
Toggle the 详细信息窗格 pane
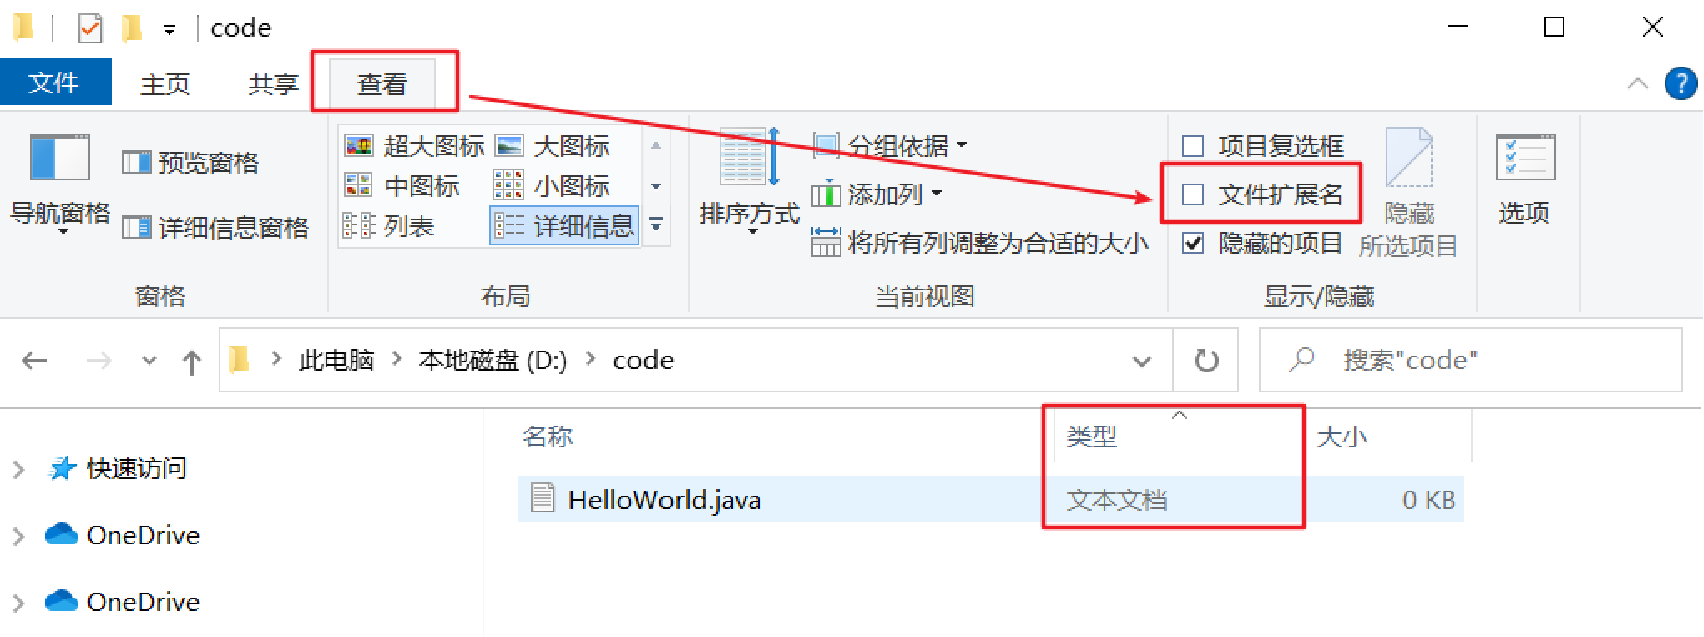pyautogui.click(x=215, y=228)
